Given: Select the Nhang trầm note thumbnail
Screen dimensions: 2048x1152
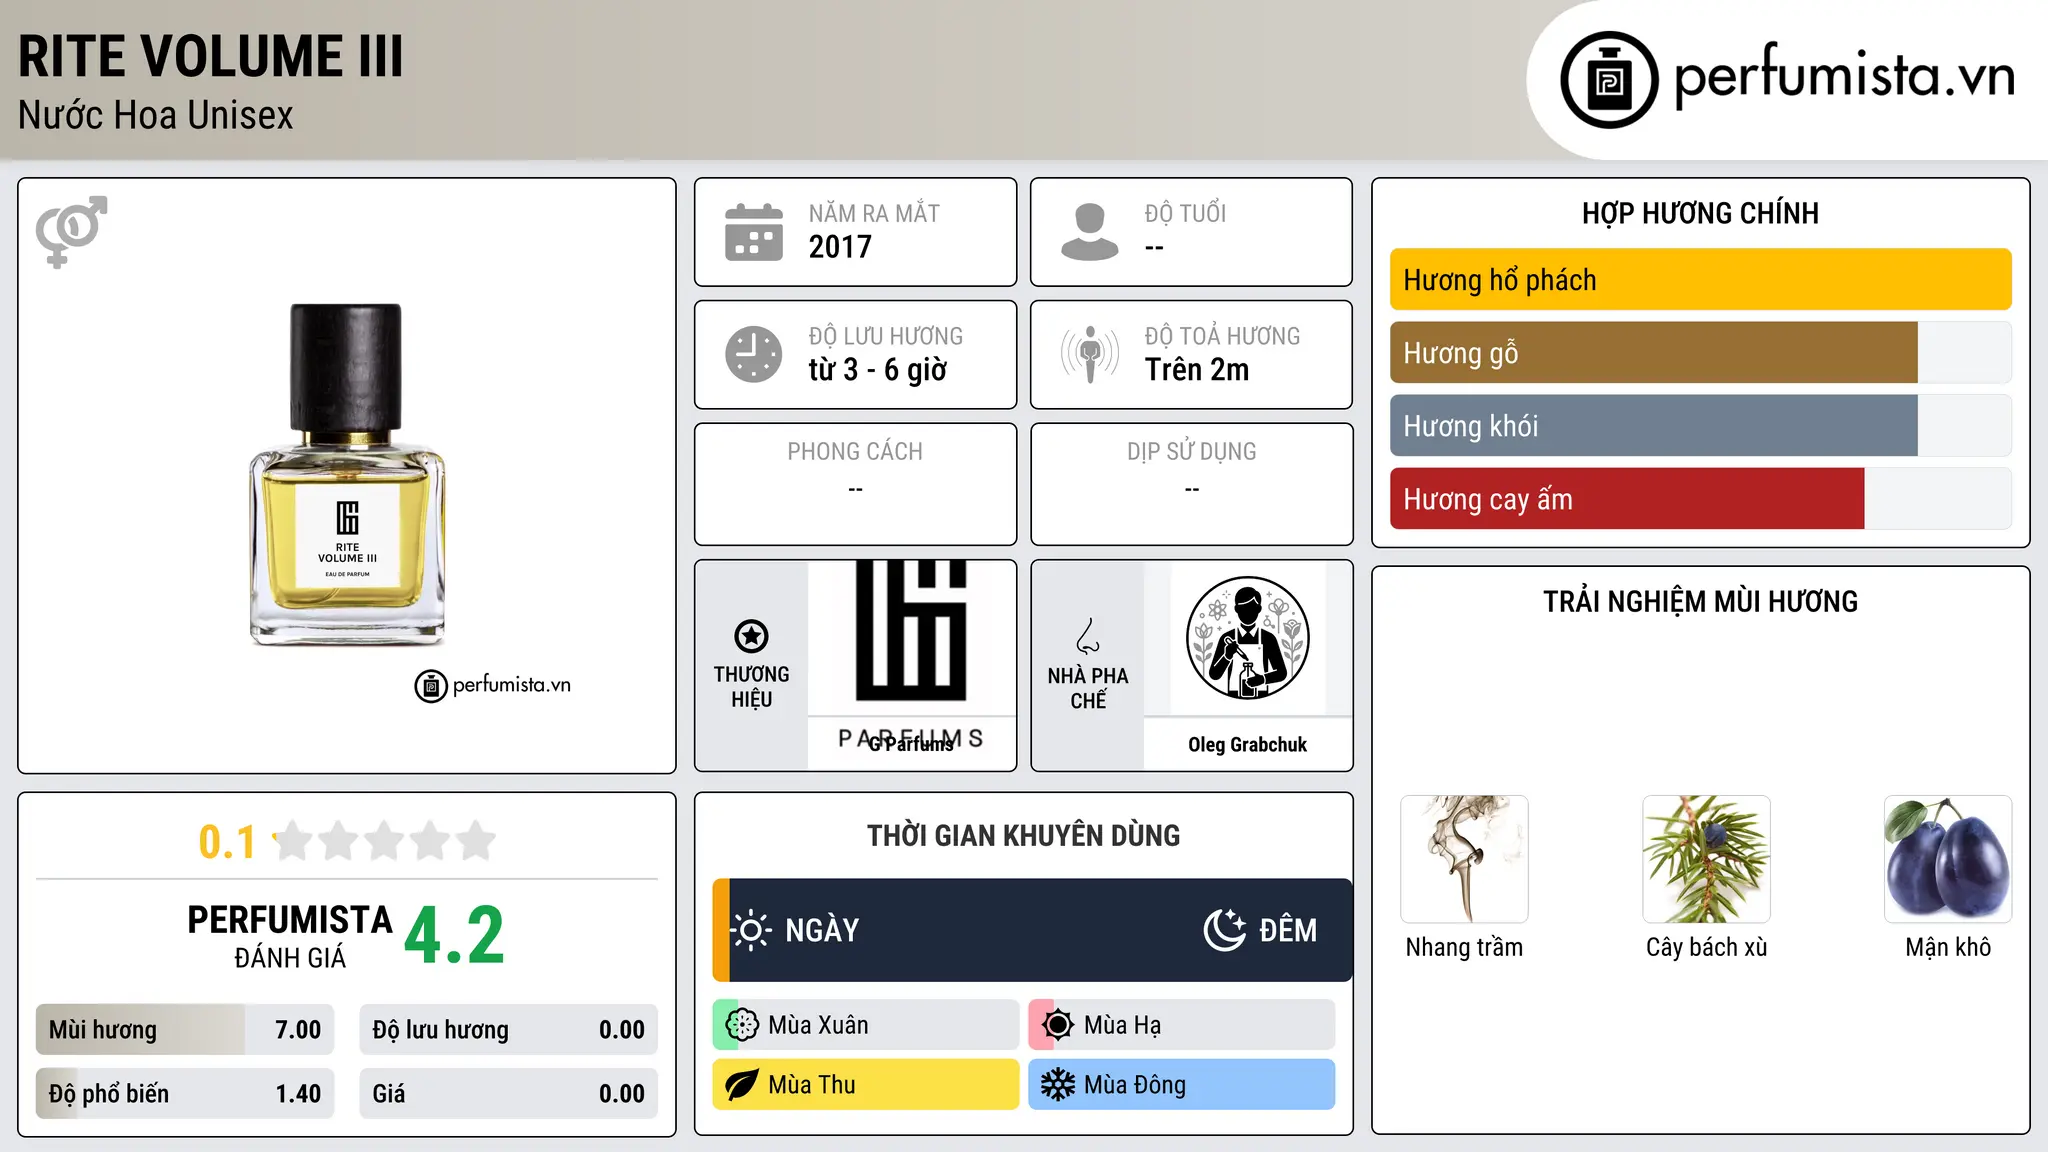Looking at the screenshot, I should pyautogui.click(x=1464, y=859).
